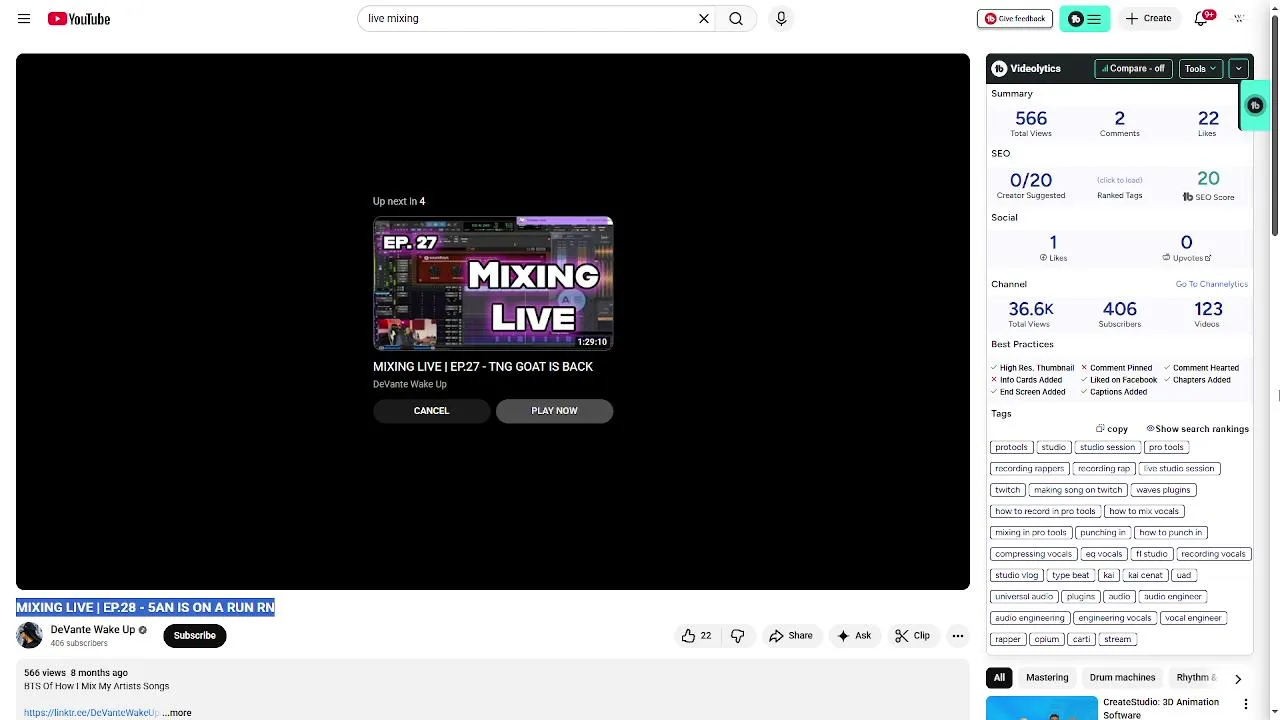This screenshot has width=1280, height=720.
Task: Click the TubeBuddy SEO Score logo
Action: (x=1188, y=197)
